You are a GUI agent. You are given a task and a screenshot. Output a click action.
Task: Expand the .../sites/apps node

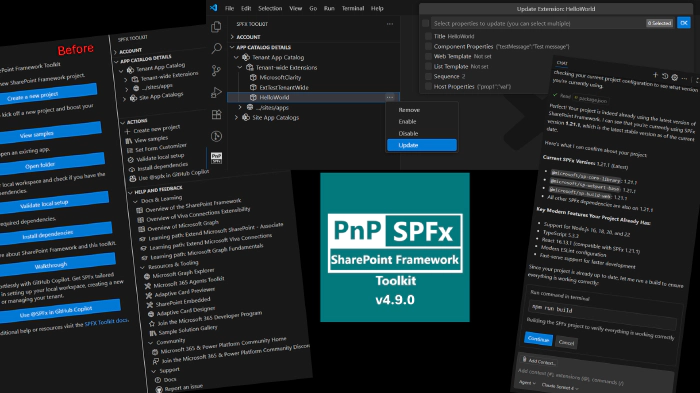point(240,108)
